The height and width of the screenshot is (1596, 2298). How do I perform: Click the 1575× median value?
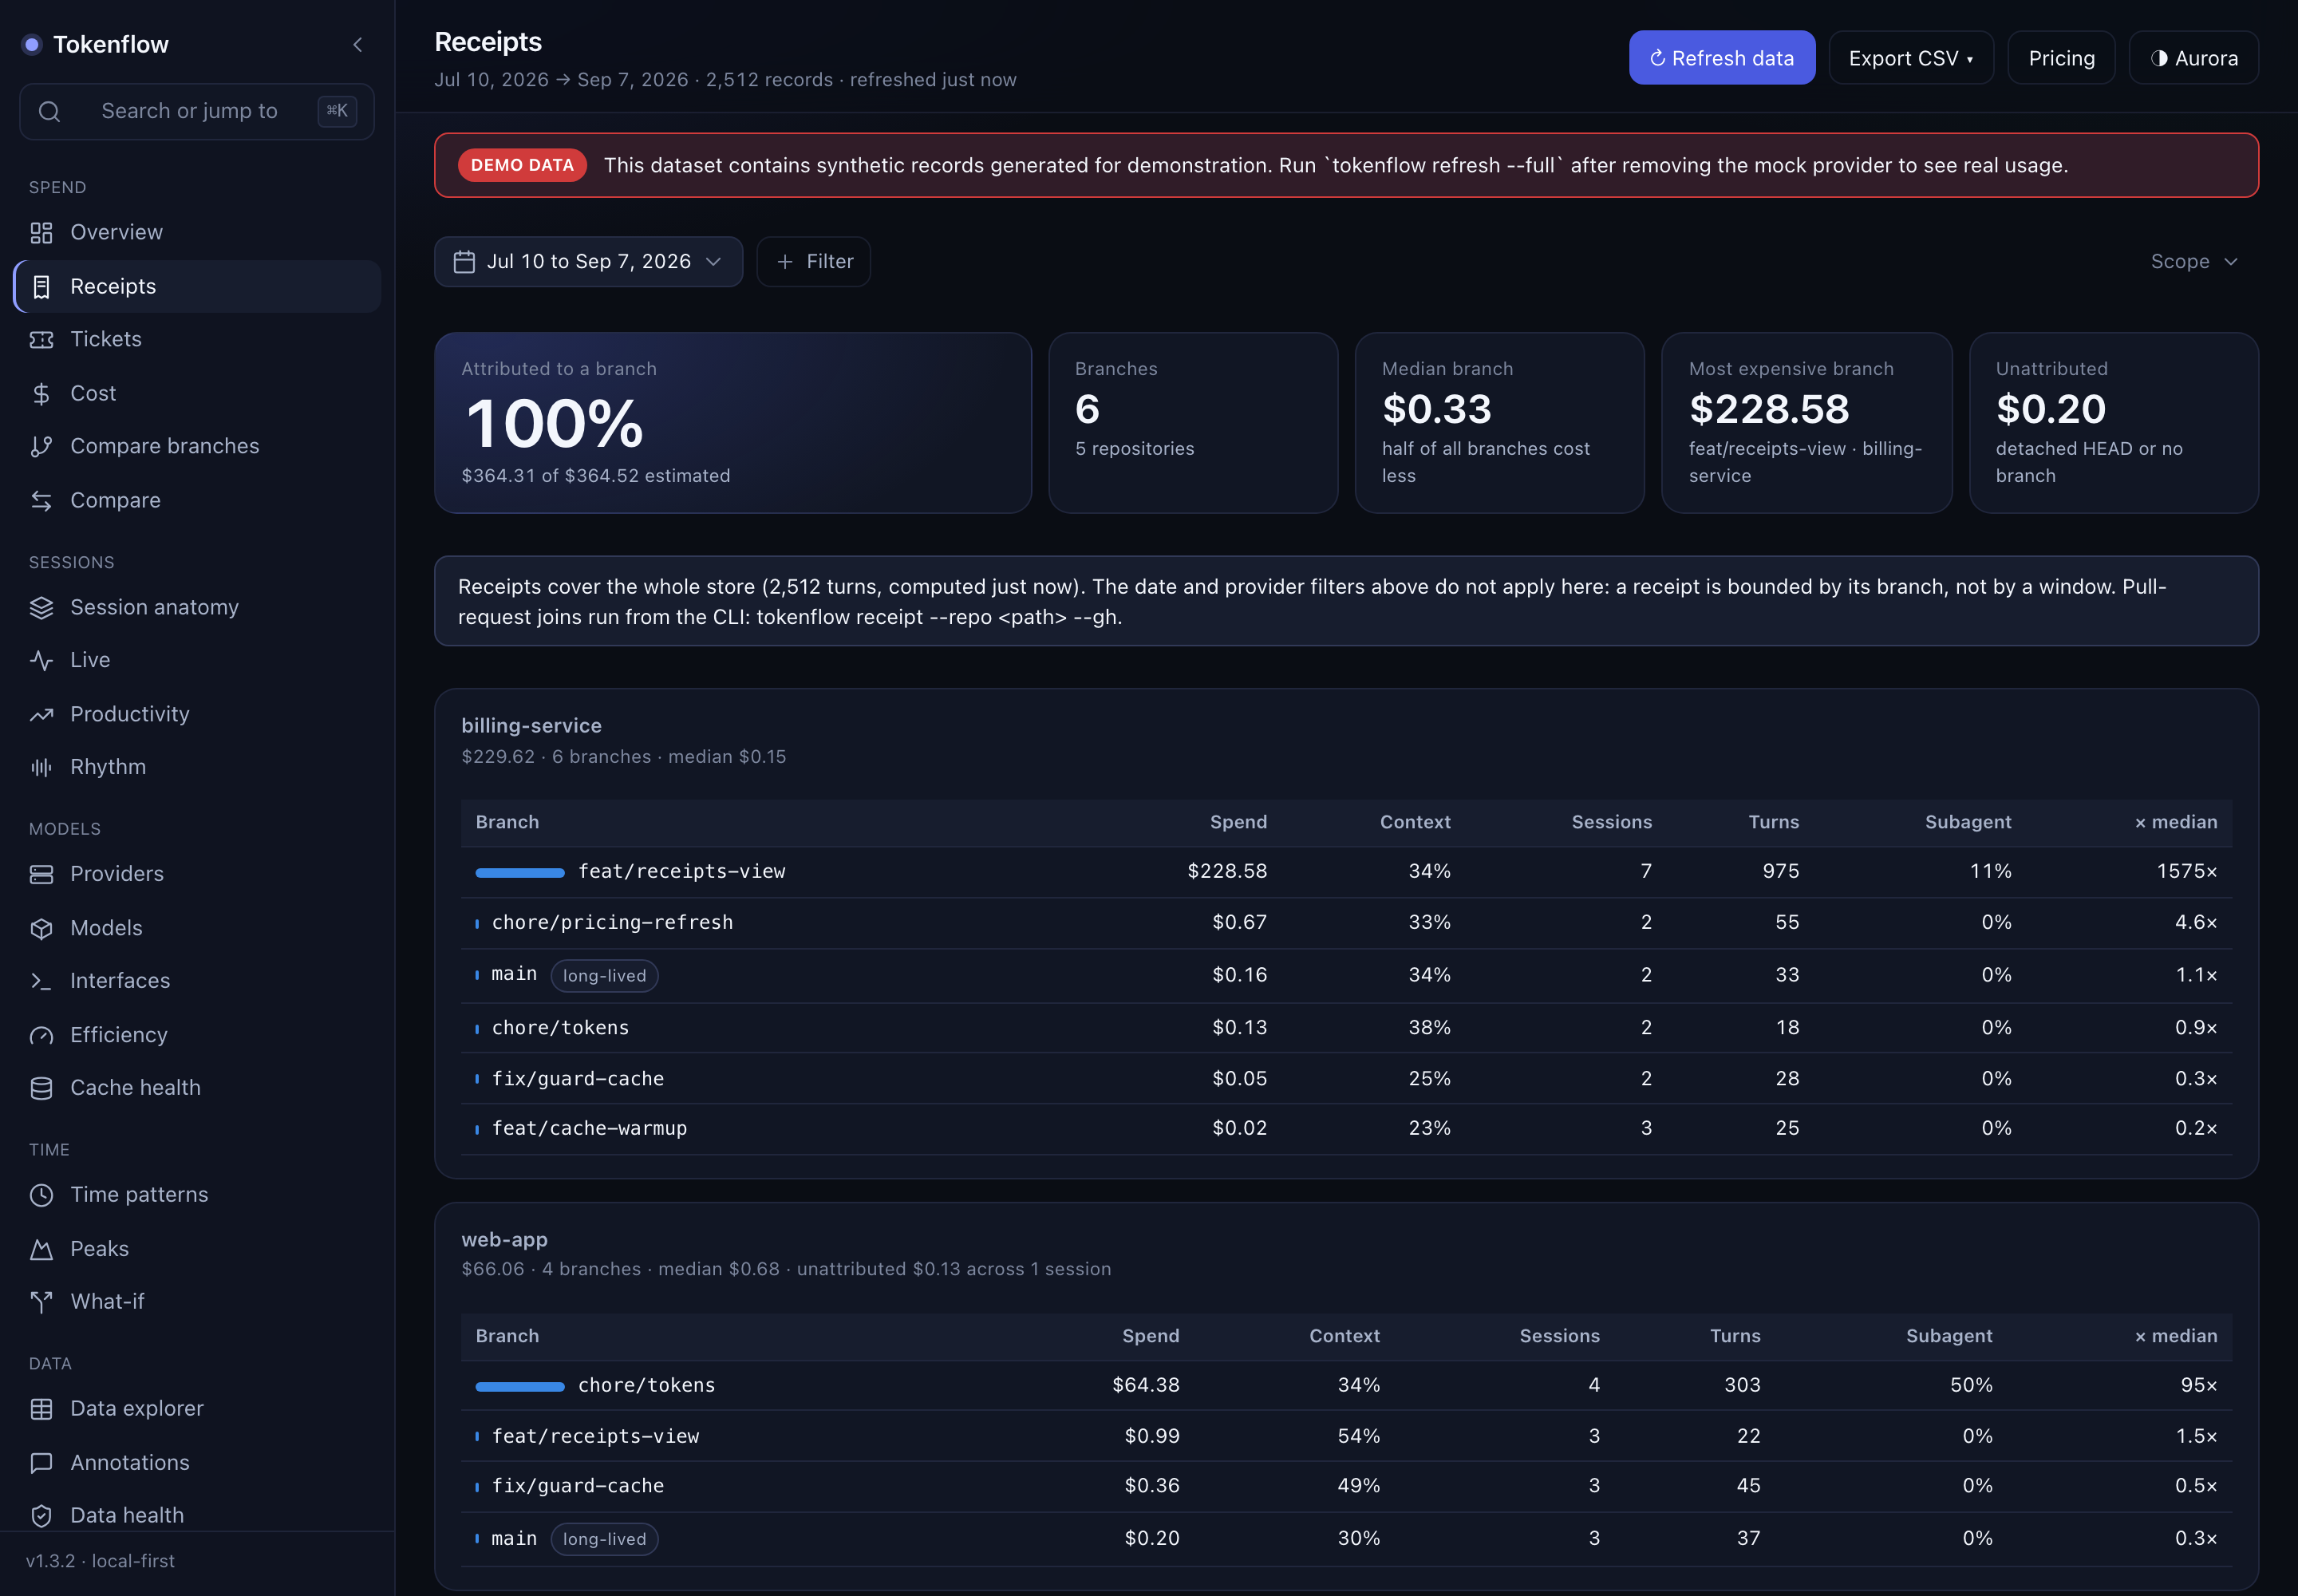click(2187, 872)
